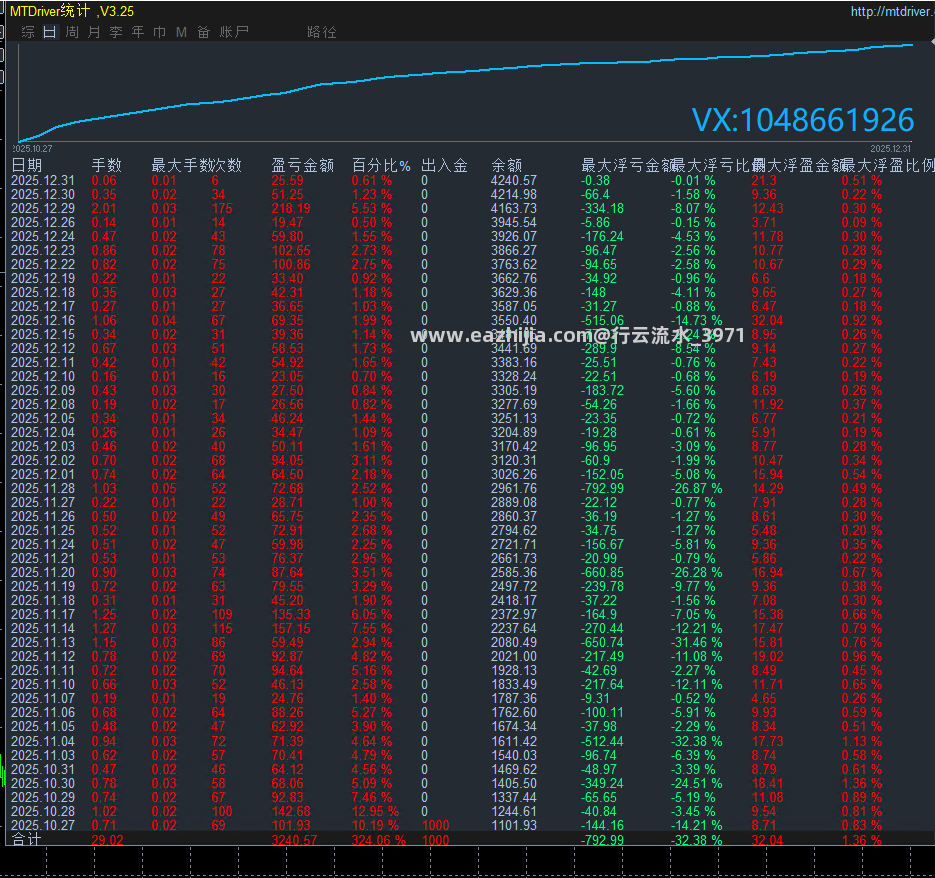This screenshot has width=935, height=878.
Task: Select the 日 daily tab
Action: [x=50, y=32]
